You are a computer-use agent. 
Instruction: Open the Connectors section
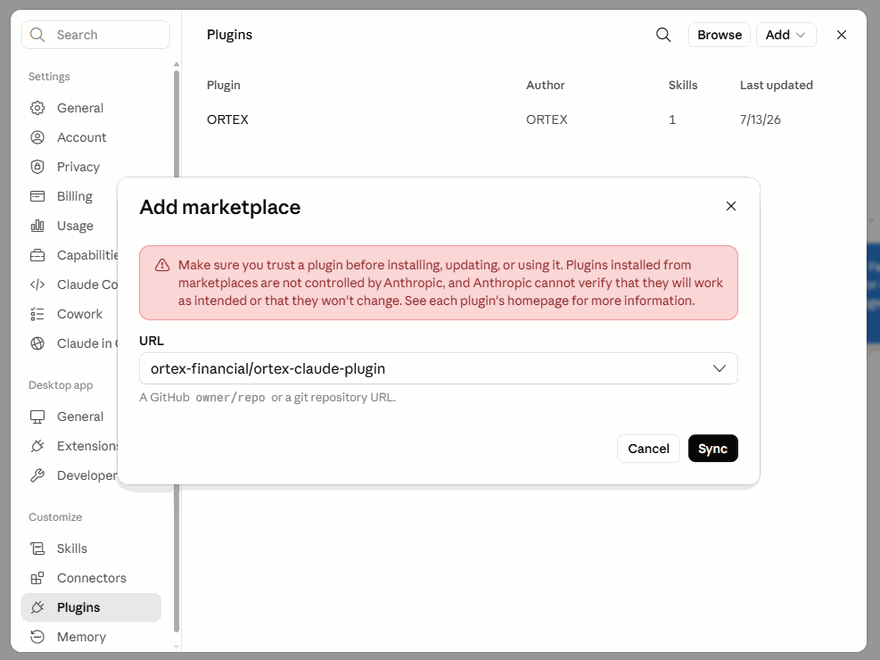(91, 578)
